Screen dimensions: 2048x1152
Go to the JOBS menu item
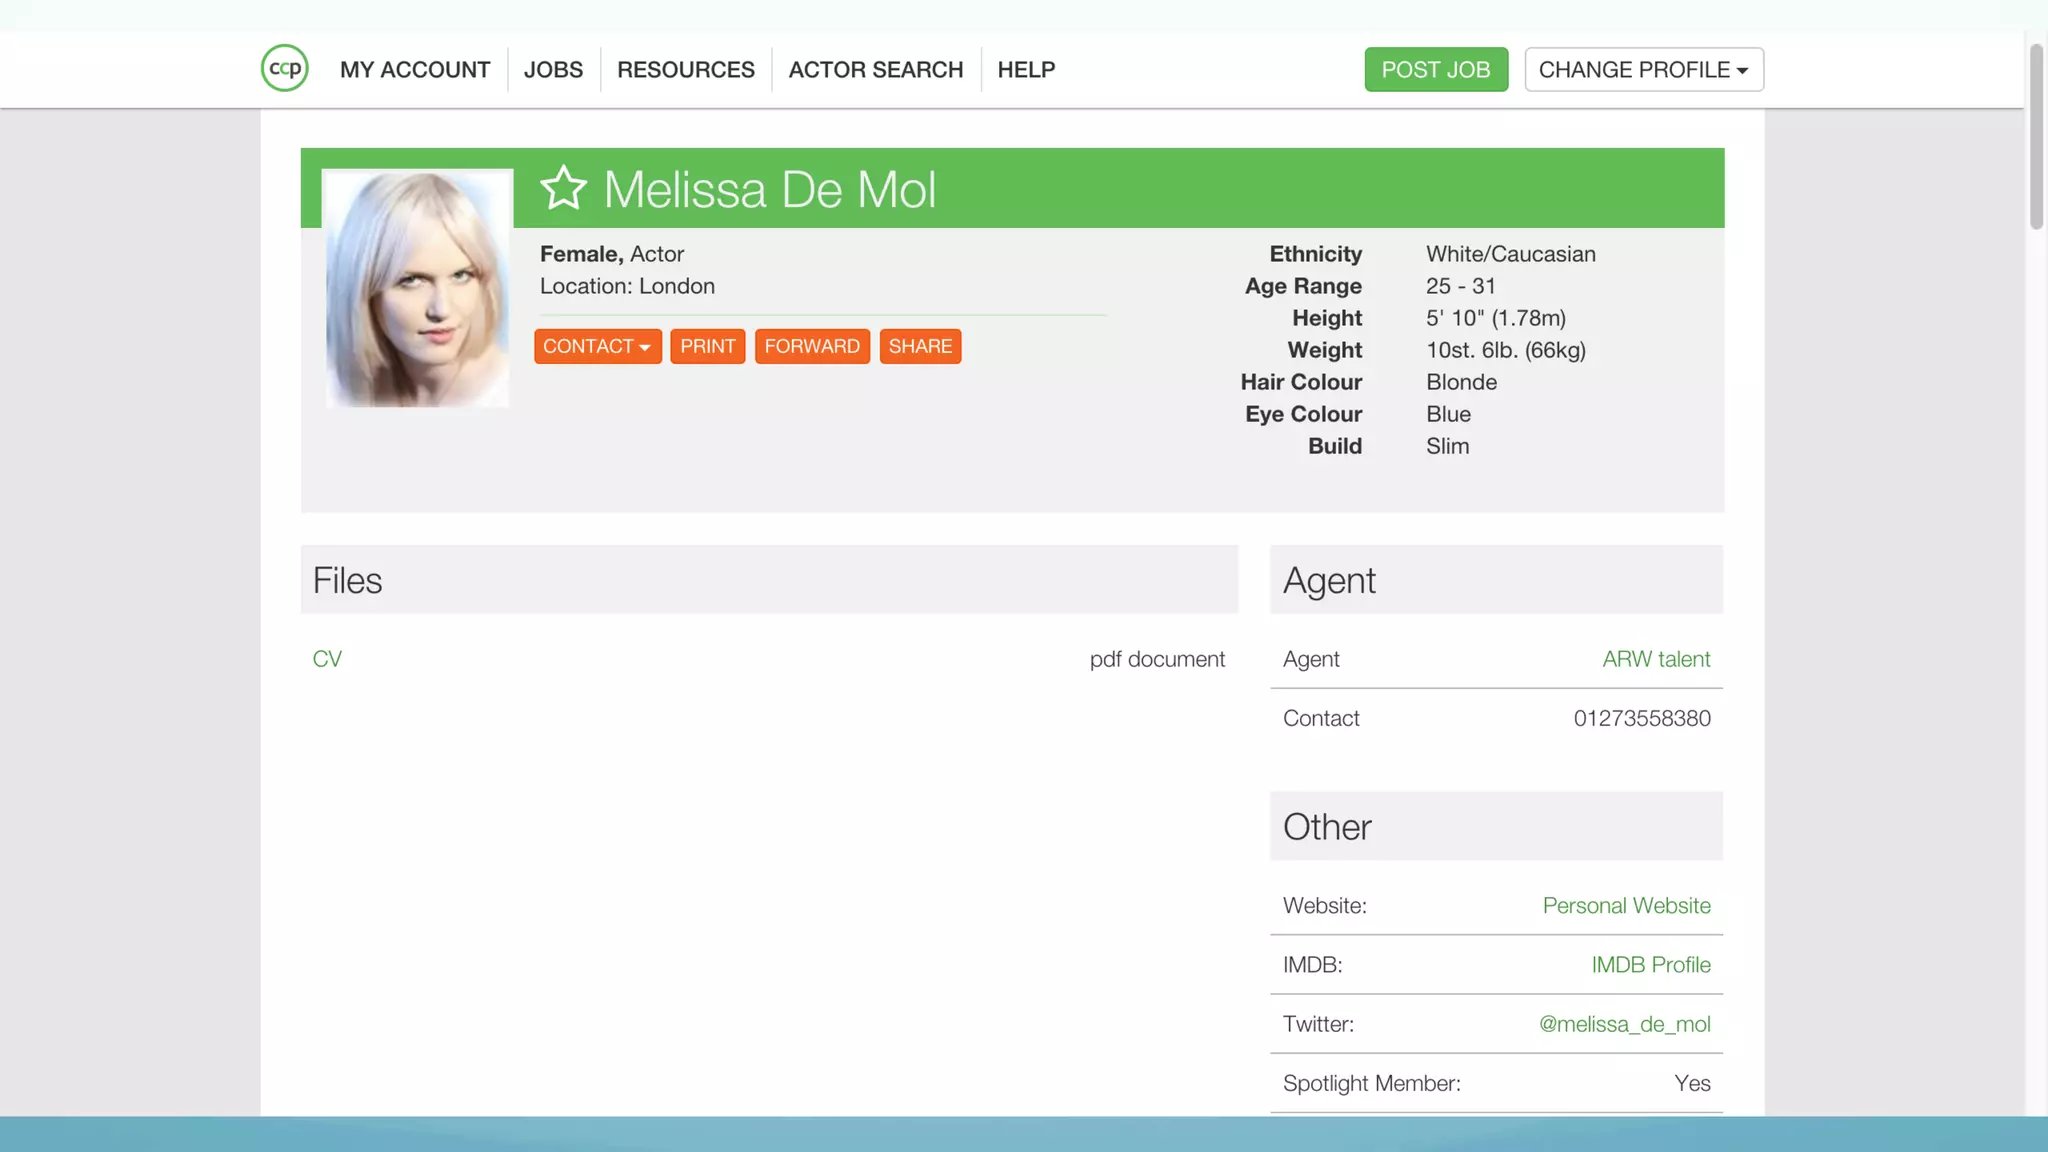tap(553, 70)
